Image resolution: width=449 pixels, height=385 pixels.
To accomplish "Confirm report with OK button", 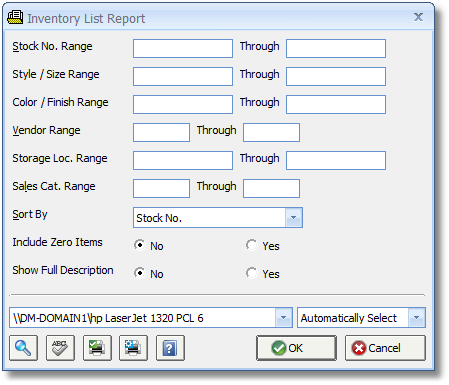I will pyautogui.click(x=296, y=348).
